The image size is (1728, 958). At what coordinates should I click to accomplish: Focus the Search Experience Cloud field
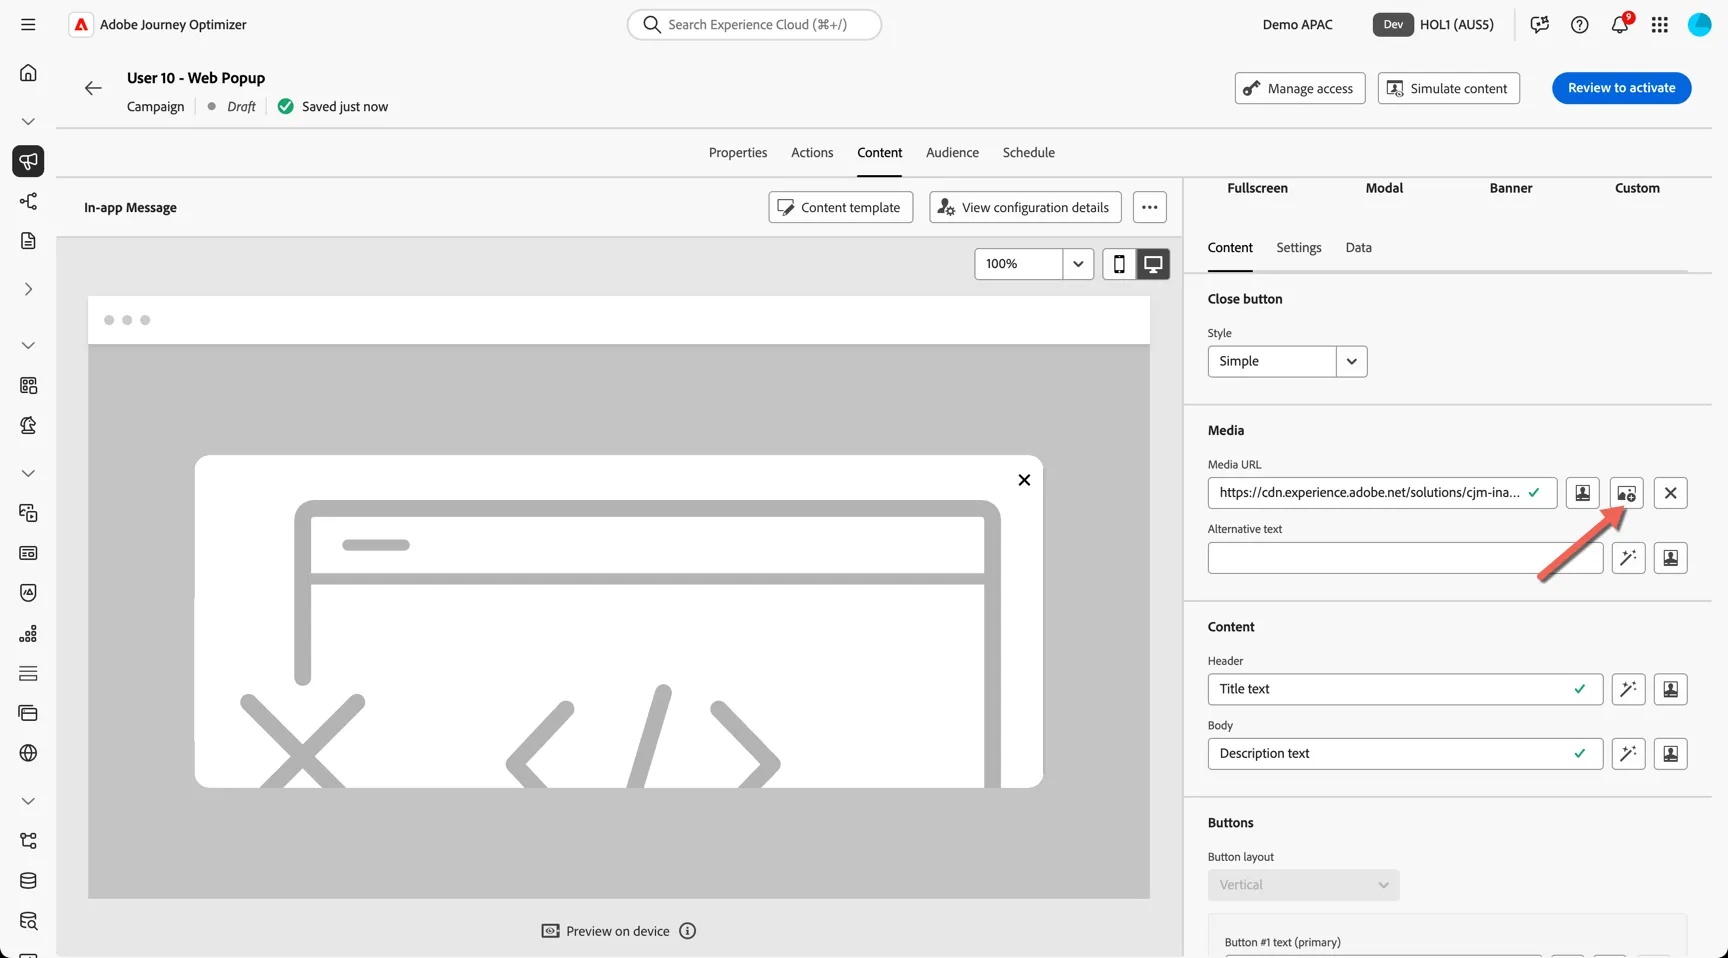754,24
